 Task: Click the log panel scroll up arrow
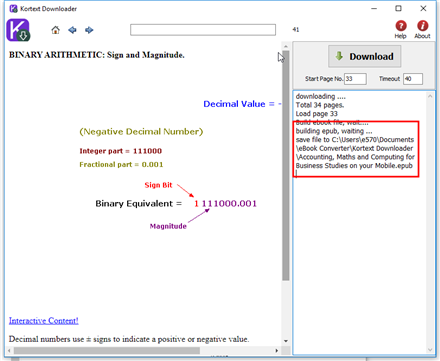(430, 96)
